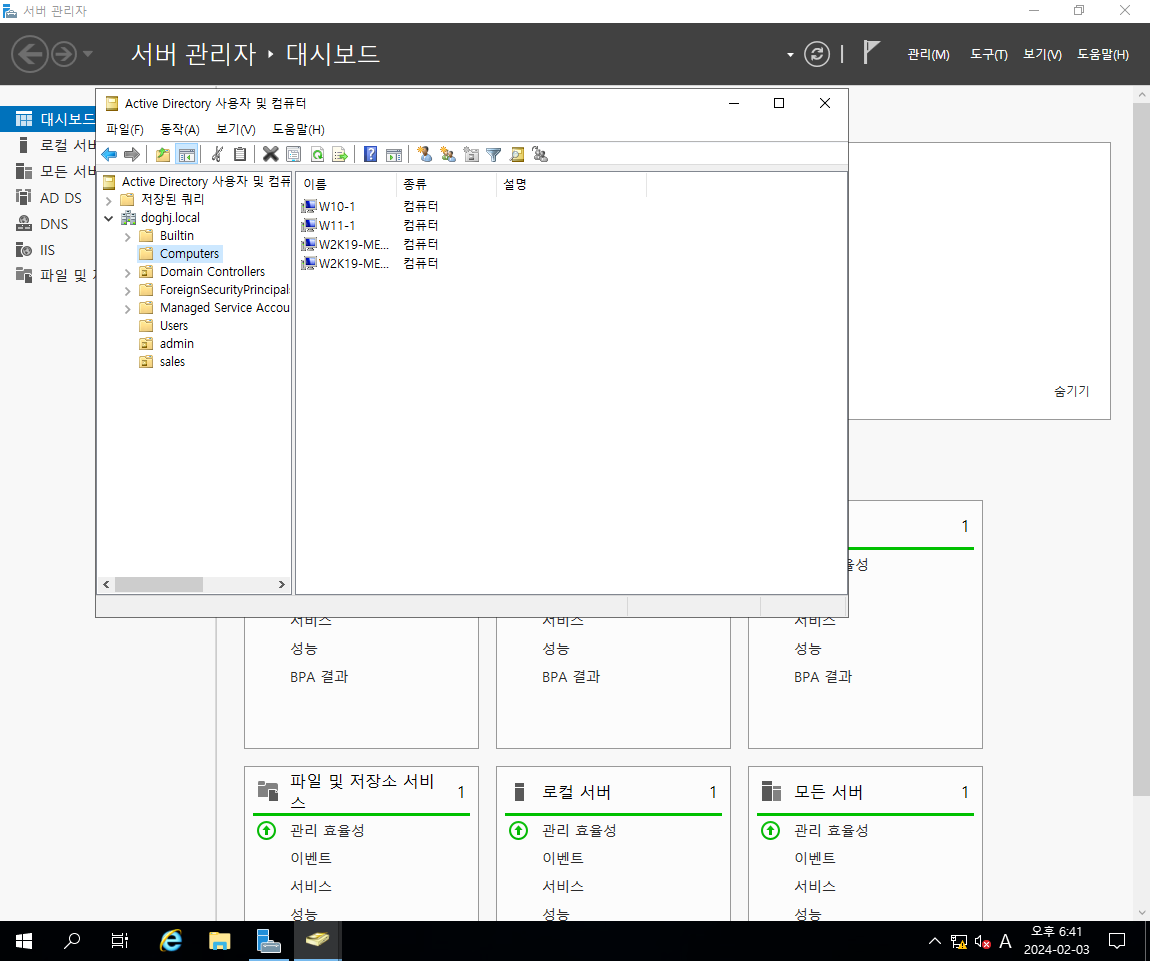The height and width of the screenshot is (961, 1150).
Task: Create a new user with toolbar icon
Action: (425, 154)
